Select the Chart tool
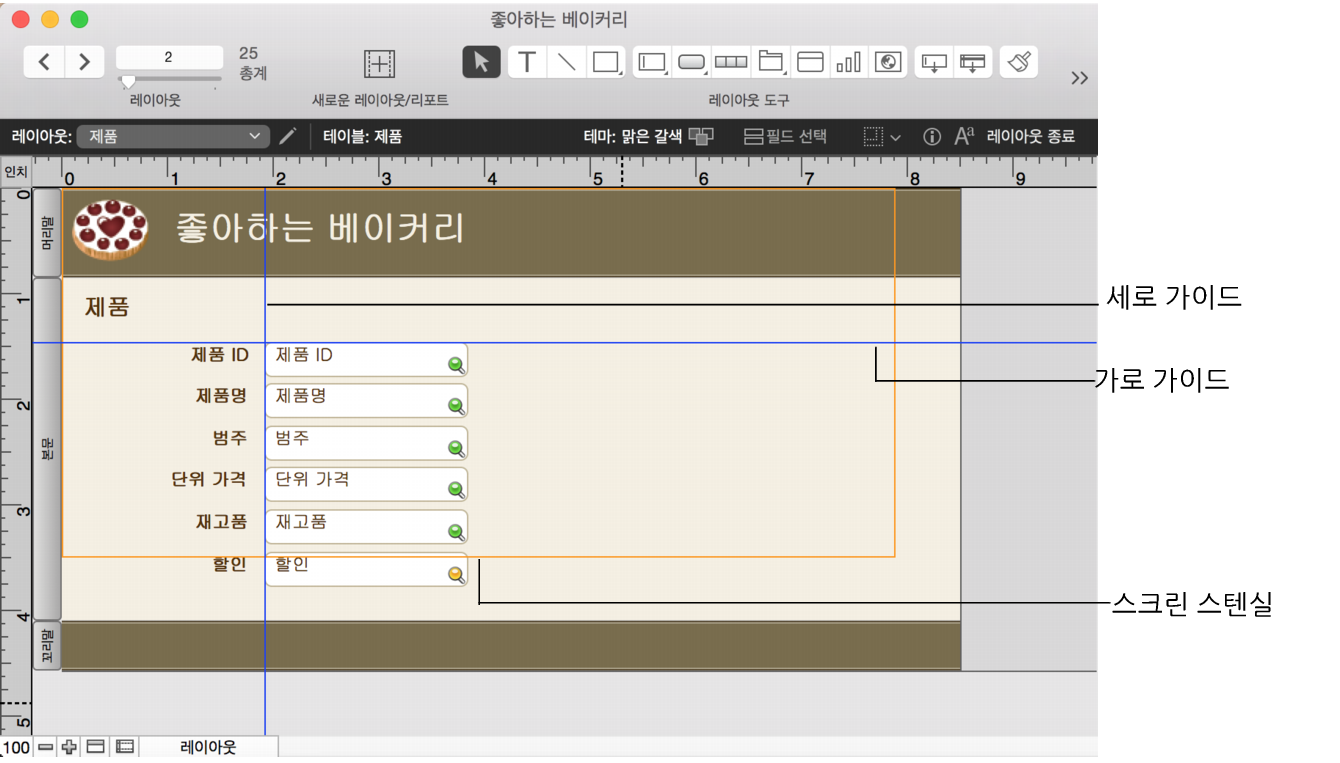The image size is (1340, 763). coord(848,62)
